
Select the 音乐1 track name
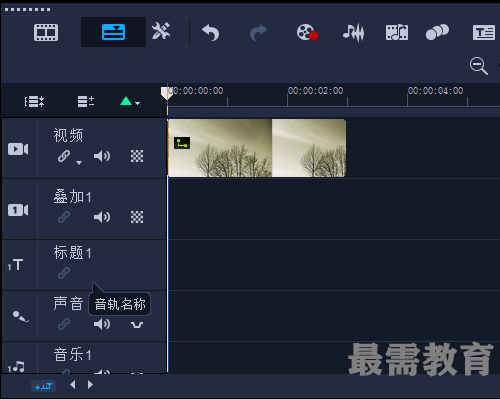click(x=72, y=354)
